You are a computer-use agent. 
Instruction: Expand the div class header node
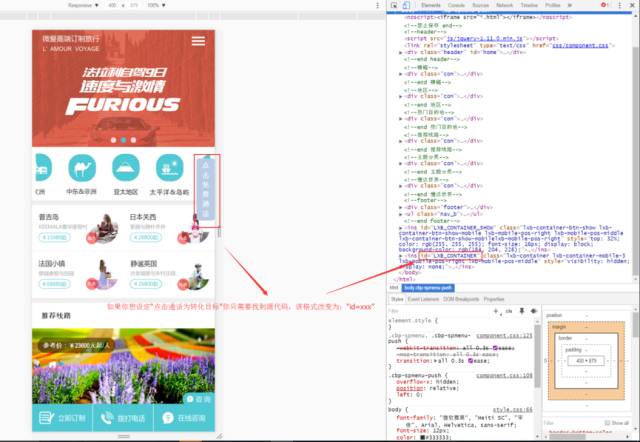click(x=400, y=53)
